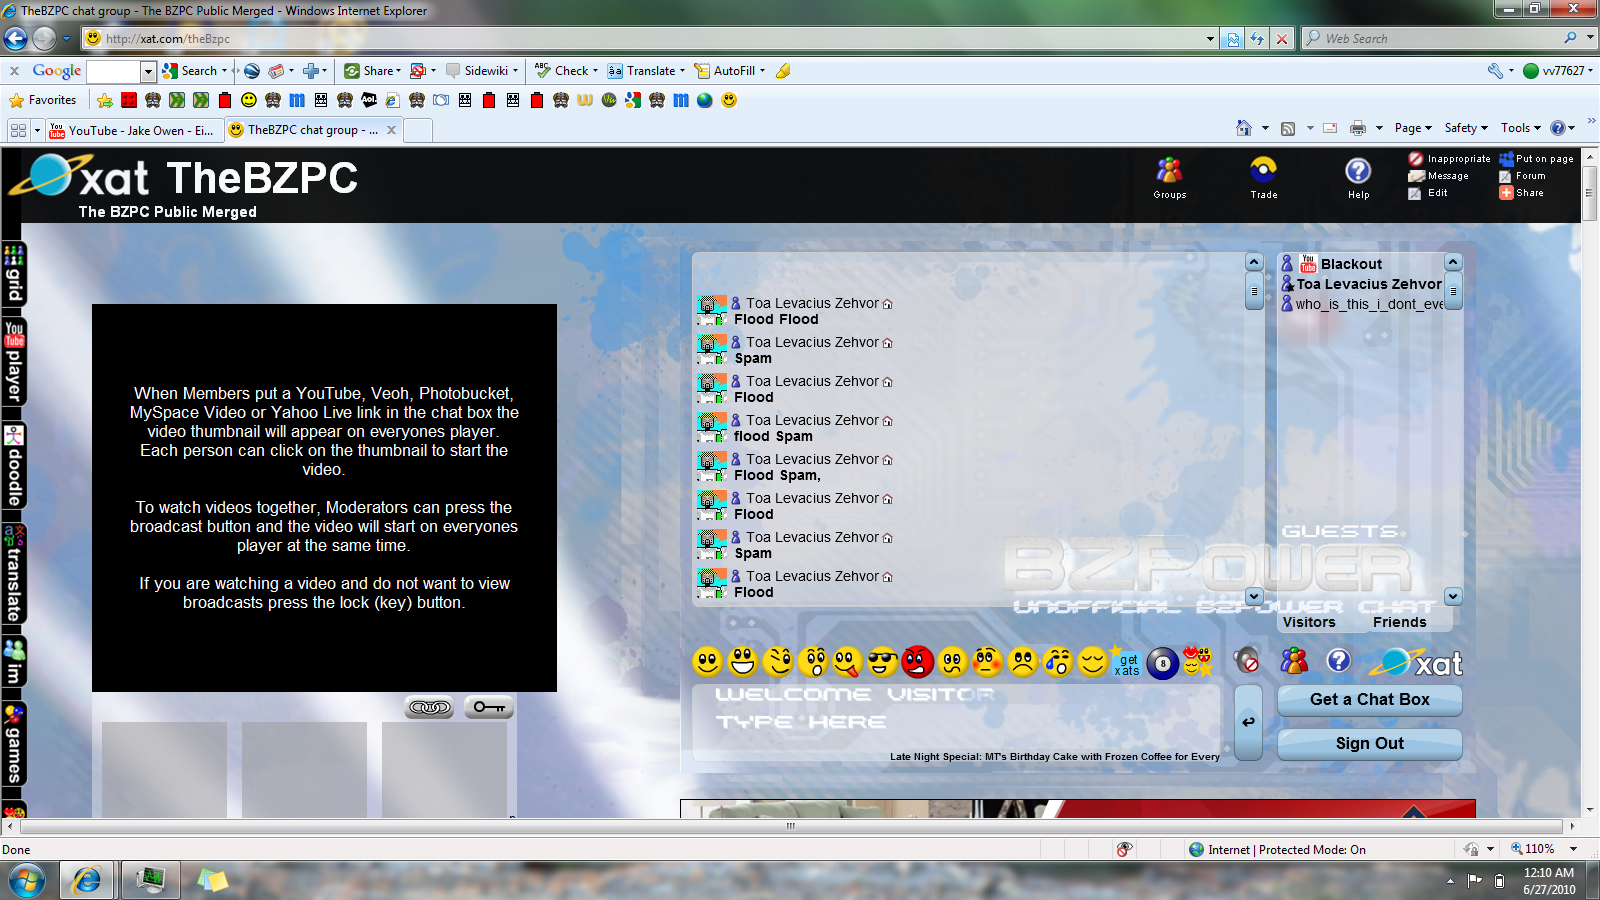Select user Blackout in visitor list
Viewport: 1600px width, 900px height.
tap(1351, 264)
